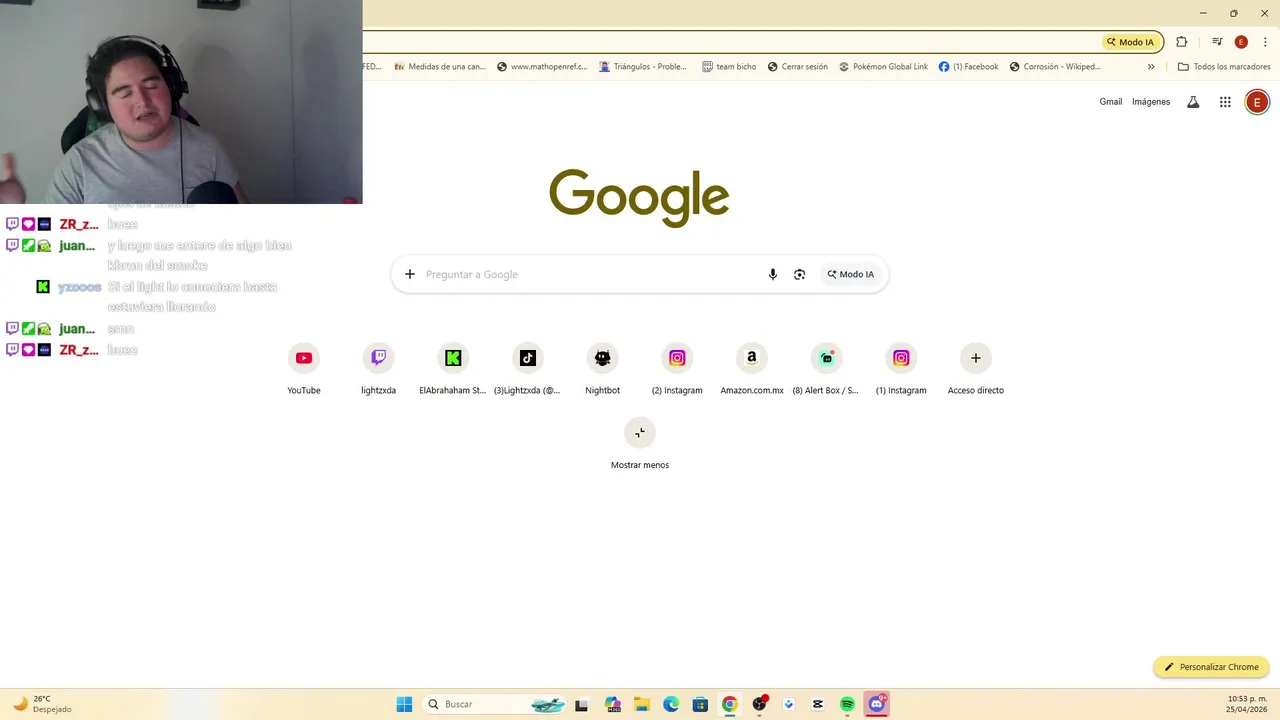The image size is (1280, 720).
Task: Open CapCut from the taskbar
Action: coord(818,704)
